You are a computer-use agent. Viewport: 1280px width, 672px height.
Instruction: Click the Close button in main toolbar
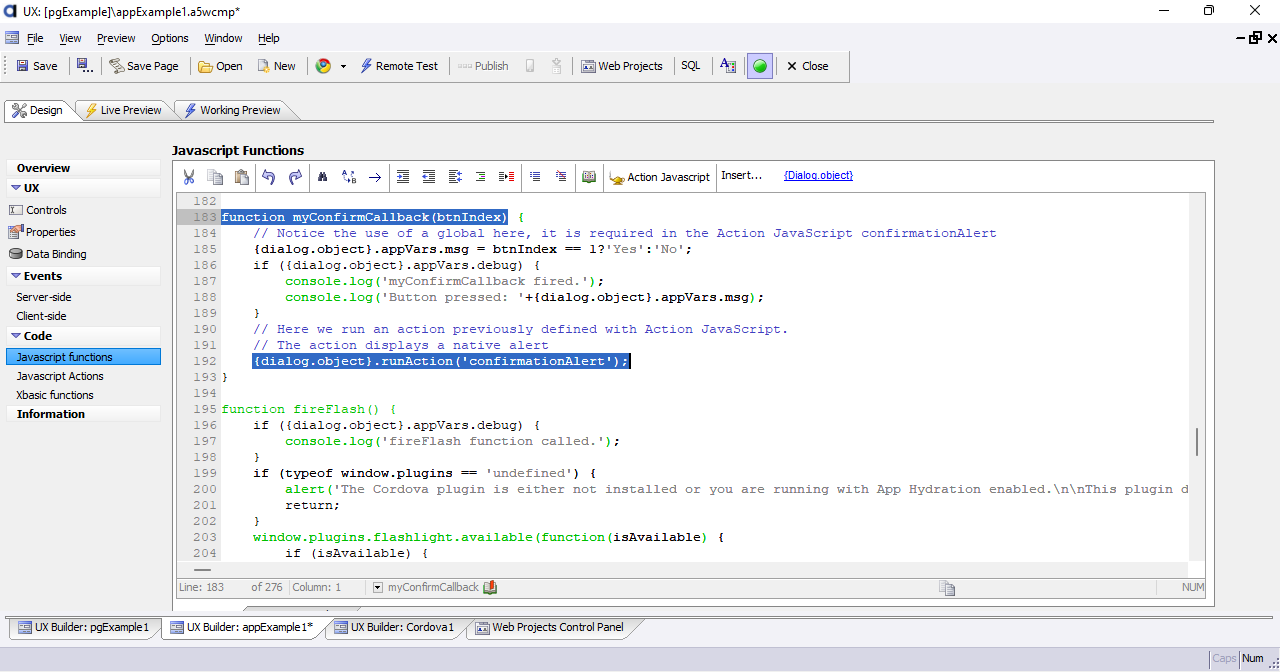pyautogui.click(x=807, y=66)
